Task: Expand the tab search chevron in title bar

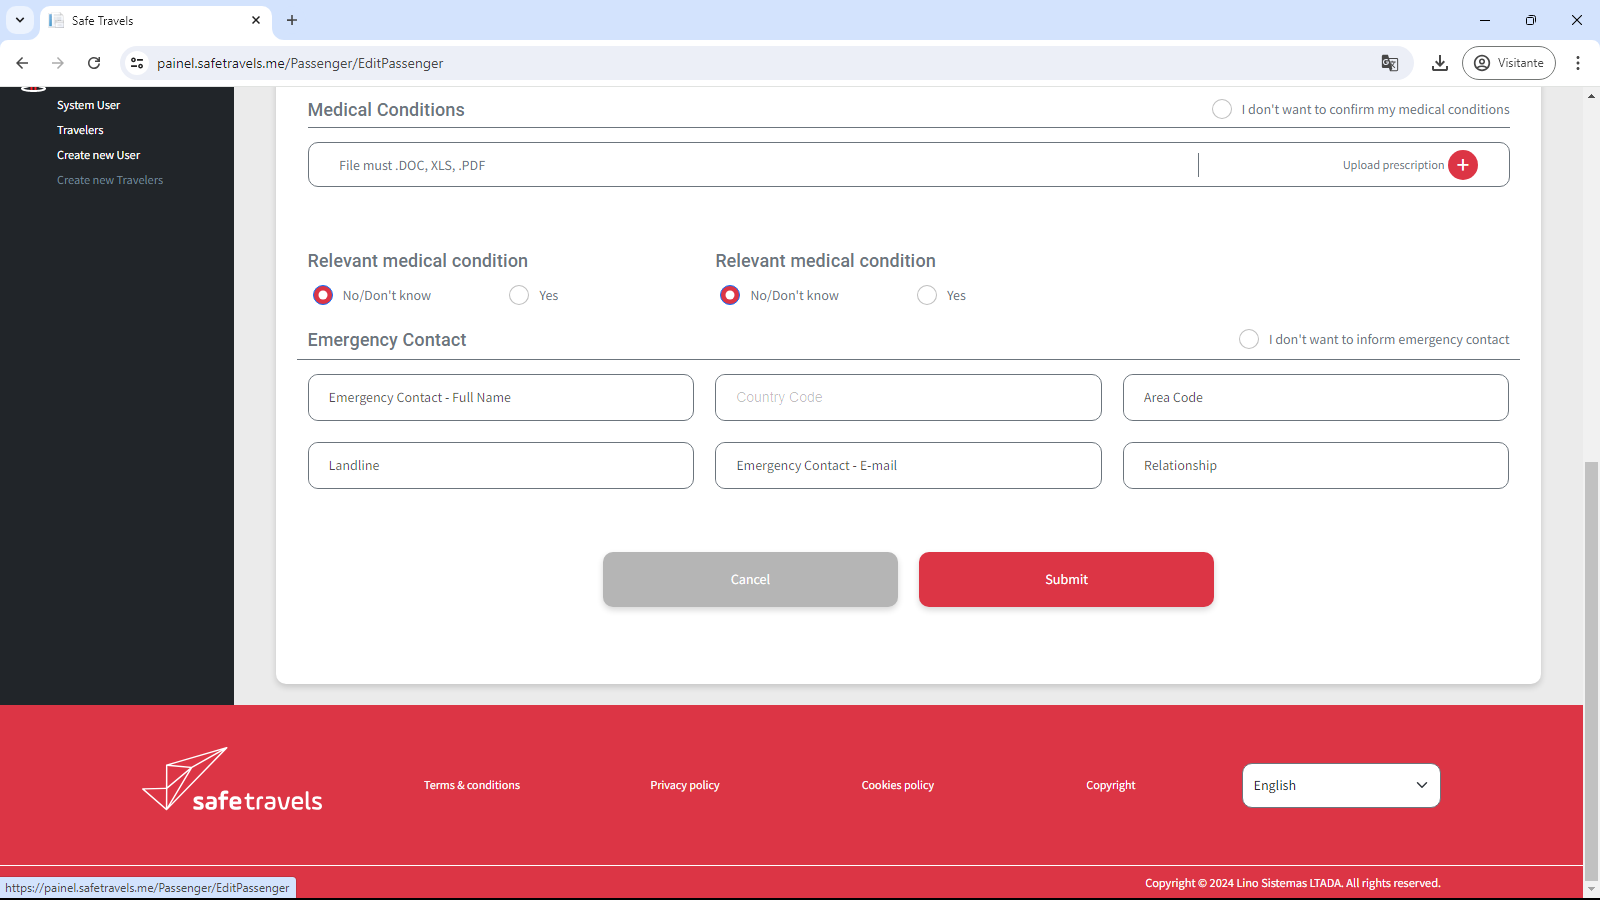Action: [20, 20]
